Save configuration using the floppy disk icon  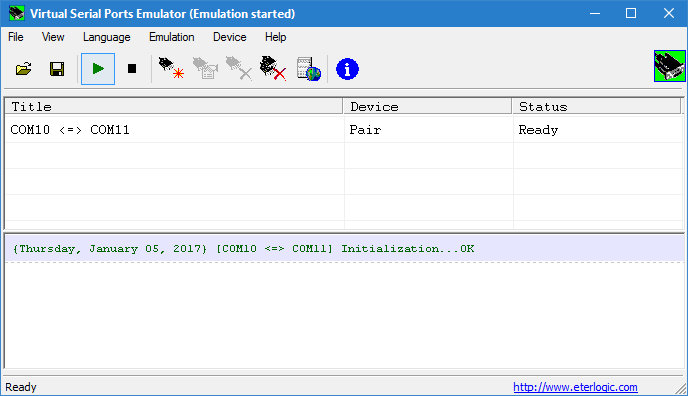click(x=57, y=69)
